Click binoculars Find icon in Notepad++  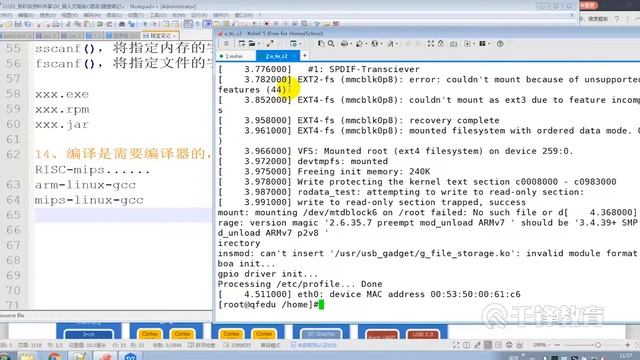[122, 24]
